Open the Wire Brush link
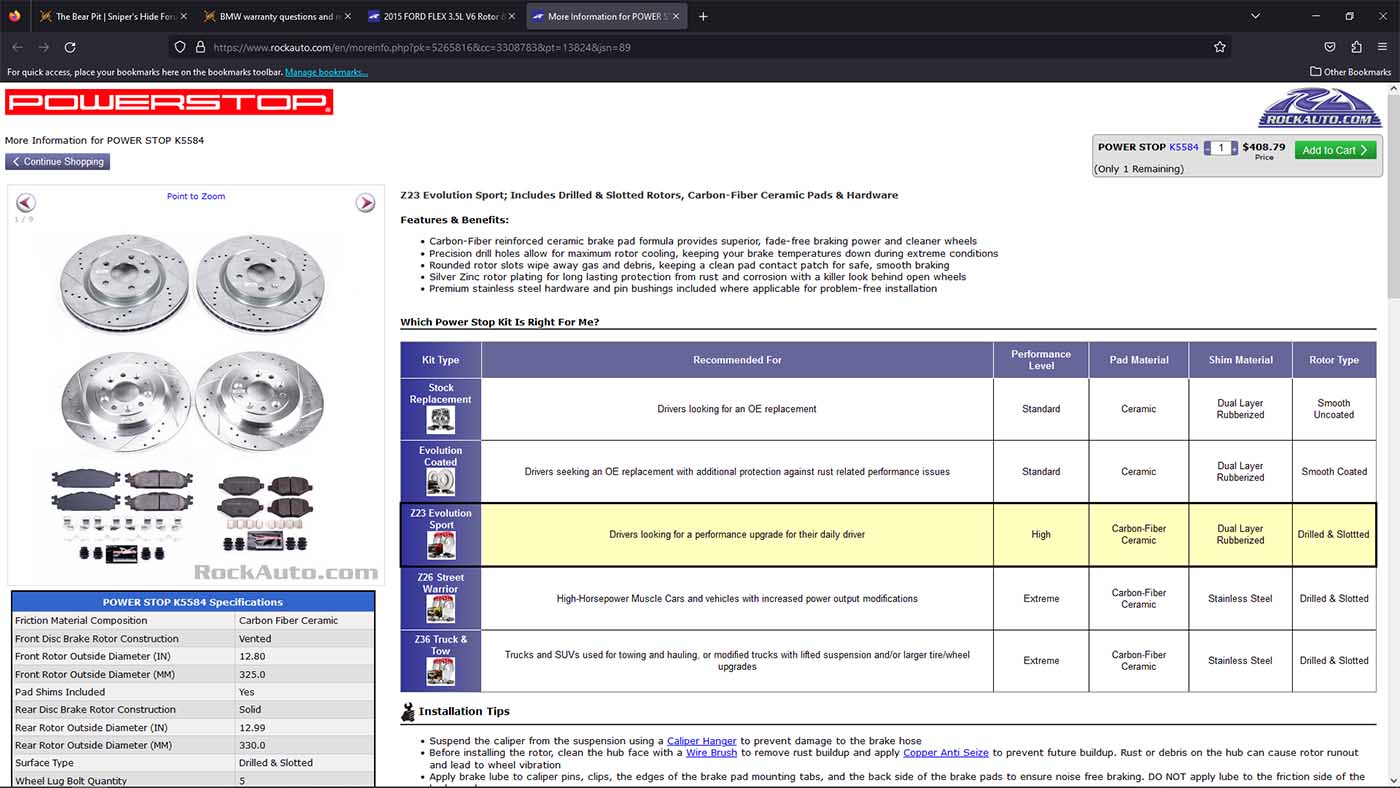The image size is (1400, 788). 711,753
